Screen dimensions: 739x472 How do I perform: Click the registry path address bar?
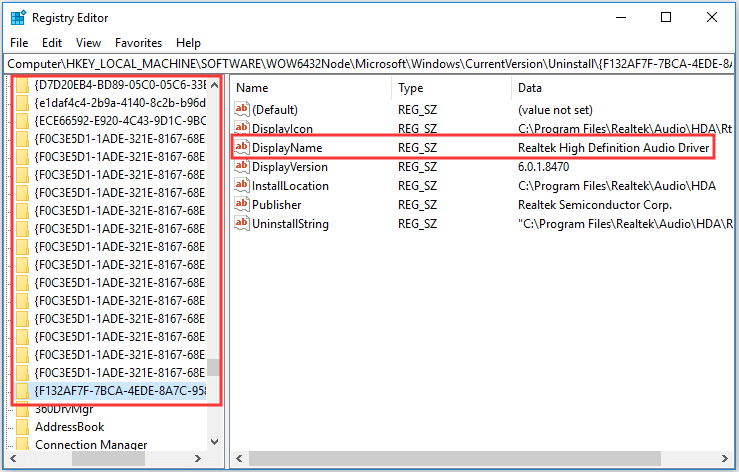[x=369, y=64]
